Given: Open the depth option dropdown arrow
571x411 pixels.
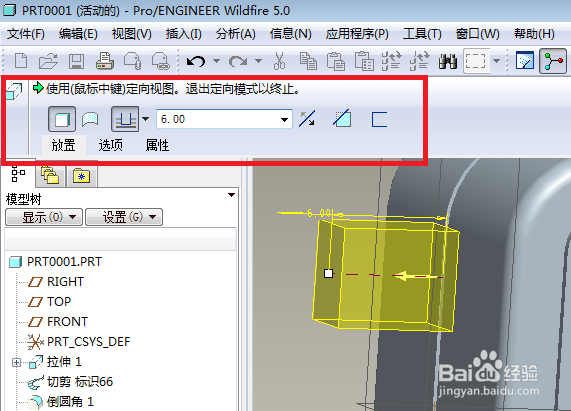Looking at the screenshot, I should pyautogui.click(x=145, y=119).
